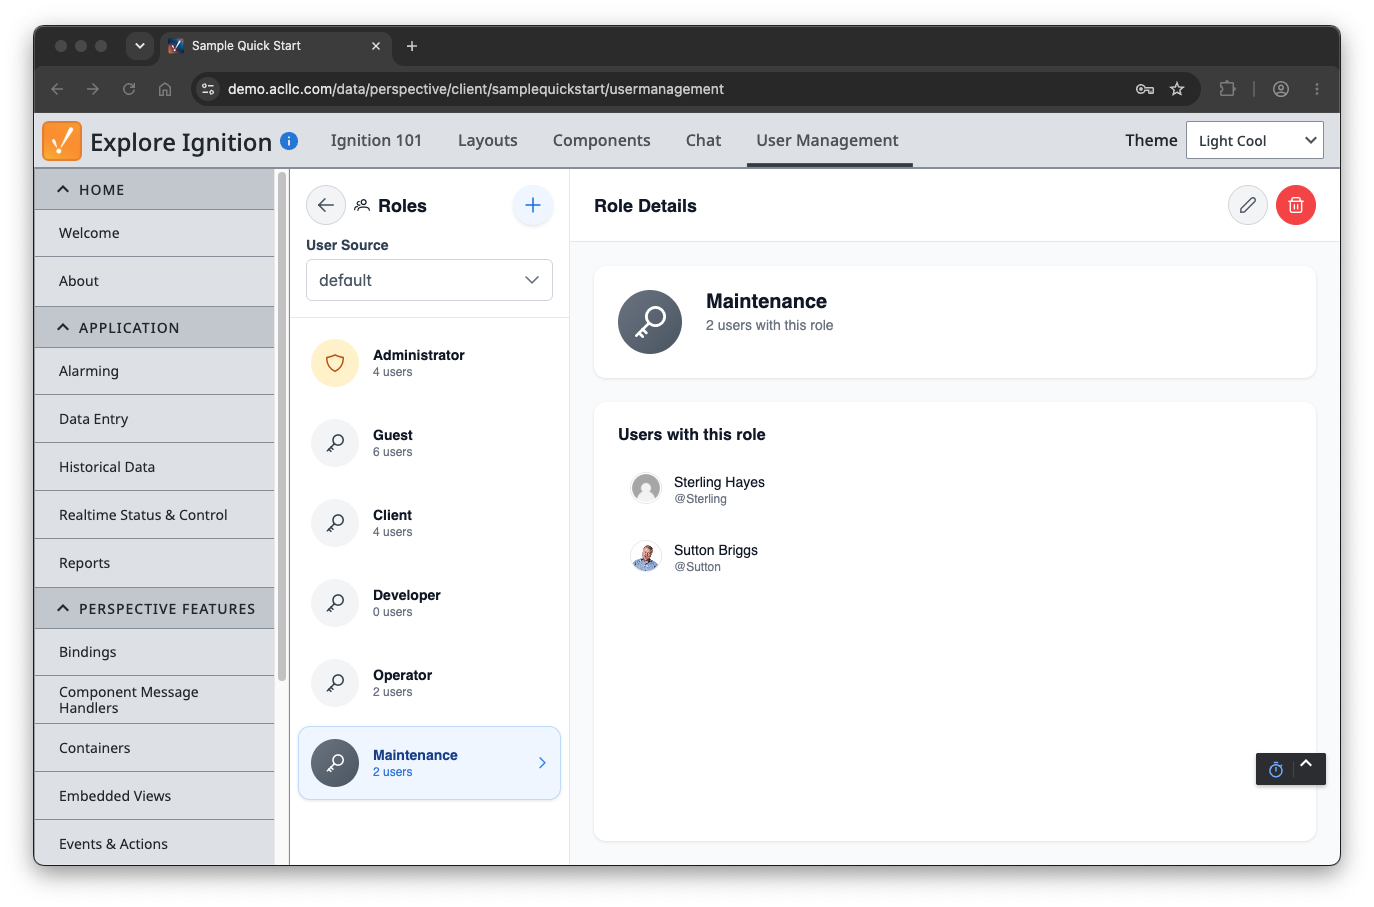Image resolution: width=1374 pixels, height=907 pixels.
Task: Click Sterling Hayes user name
Action: click(x=719, y=482)
